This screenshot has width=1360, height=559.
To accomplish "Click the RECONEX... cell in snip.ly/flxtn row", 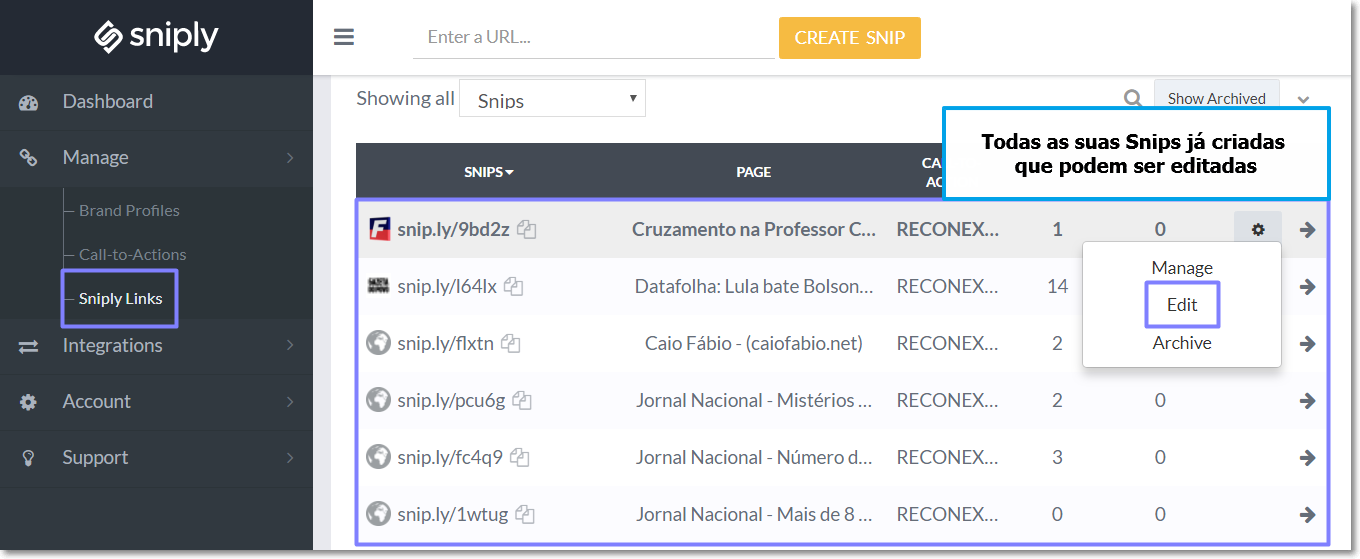I will 948,344.
